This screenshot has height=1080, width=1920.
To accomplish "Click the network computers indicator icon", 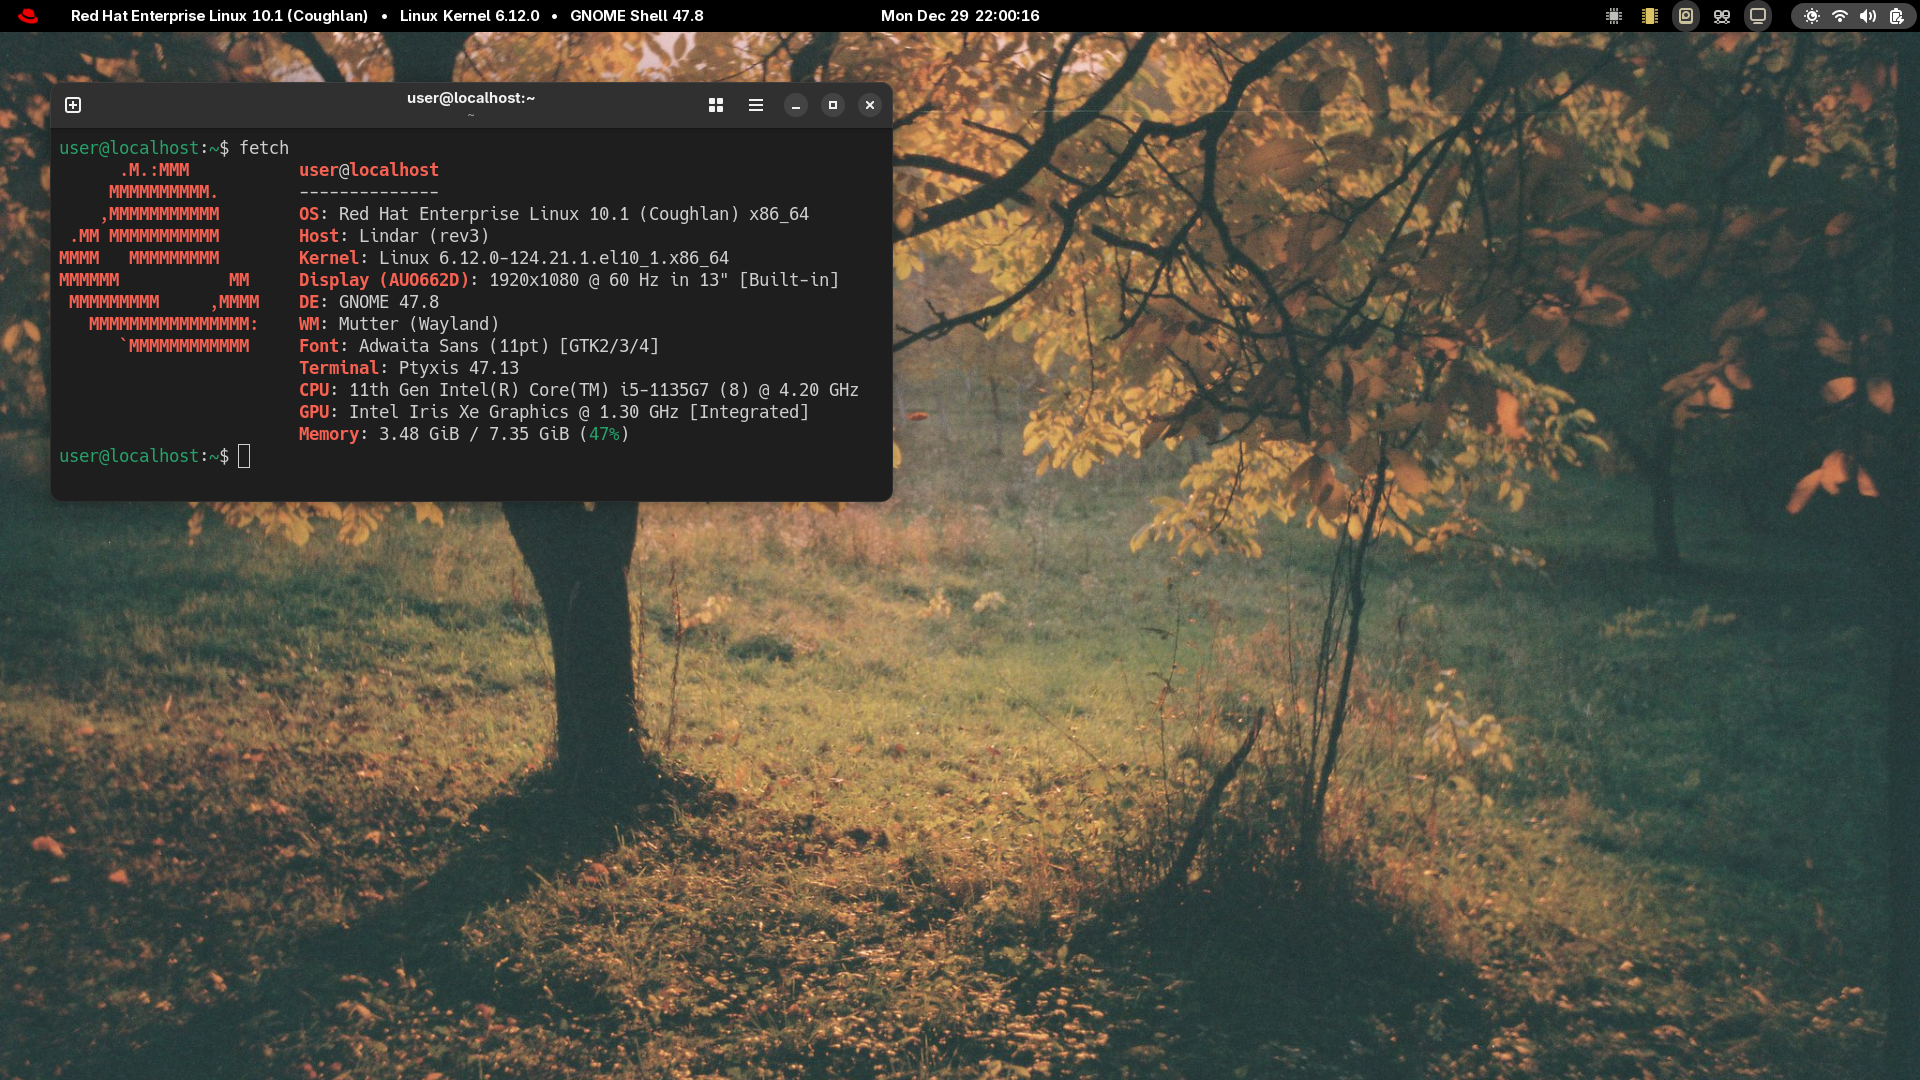I will pyautogui.click(x=1722, y=16).
